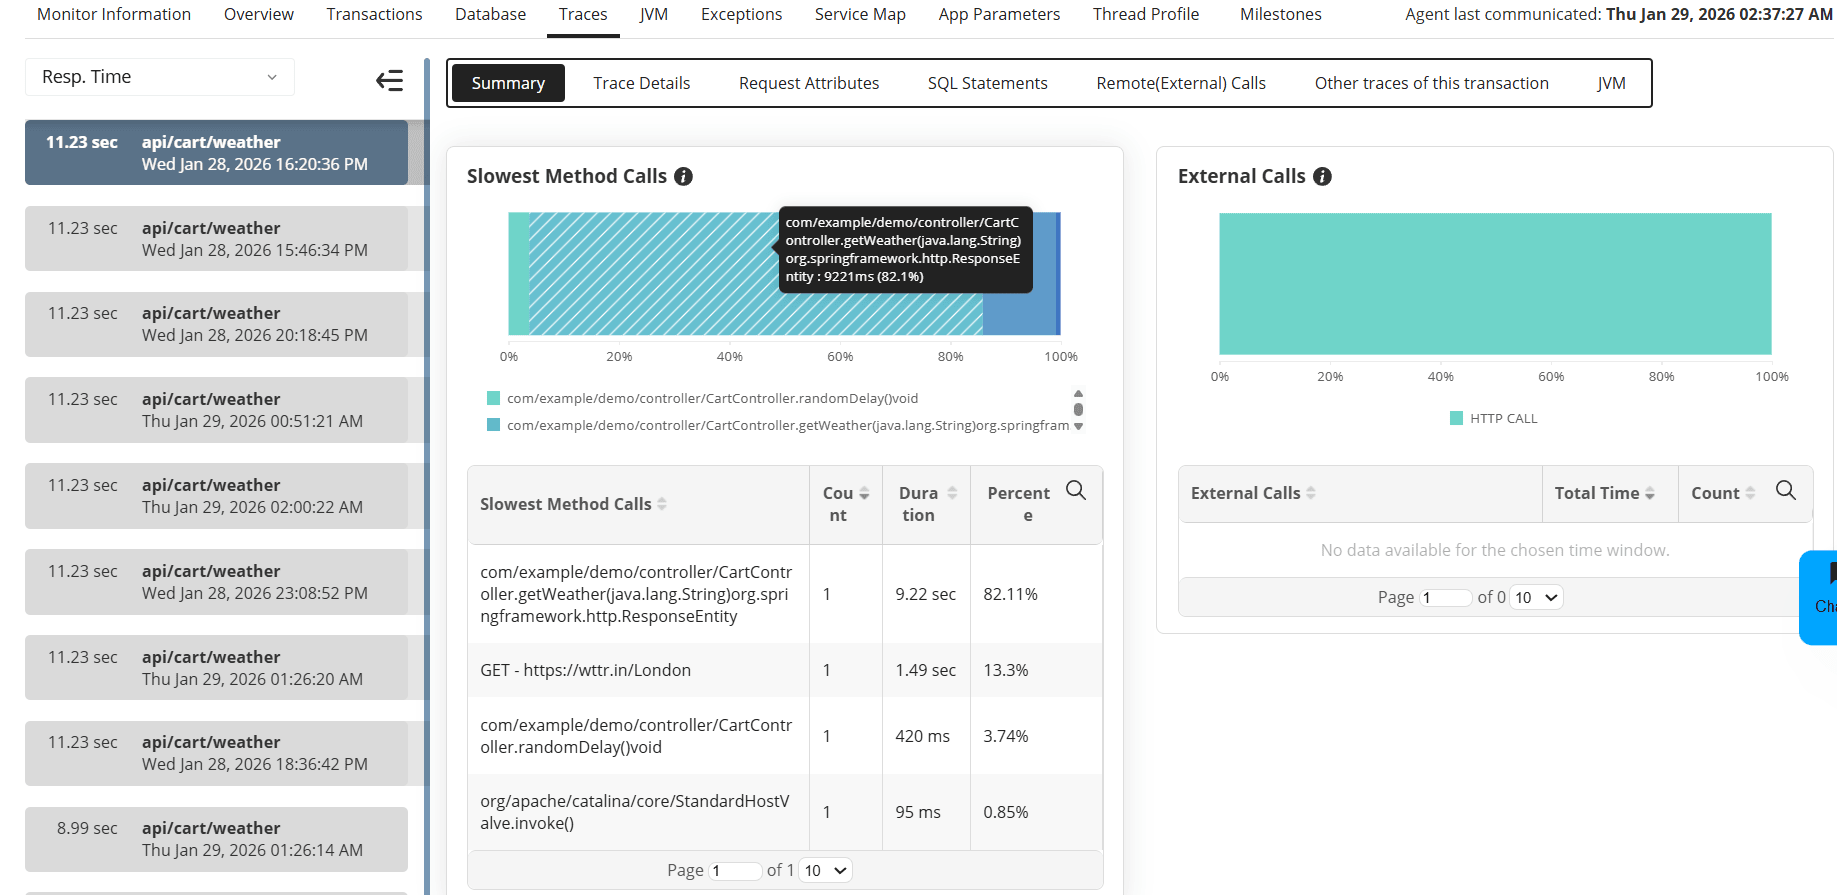Open the Trace Details sub-tab
This screenshot has width=1837, height=895.
[642, 83]
